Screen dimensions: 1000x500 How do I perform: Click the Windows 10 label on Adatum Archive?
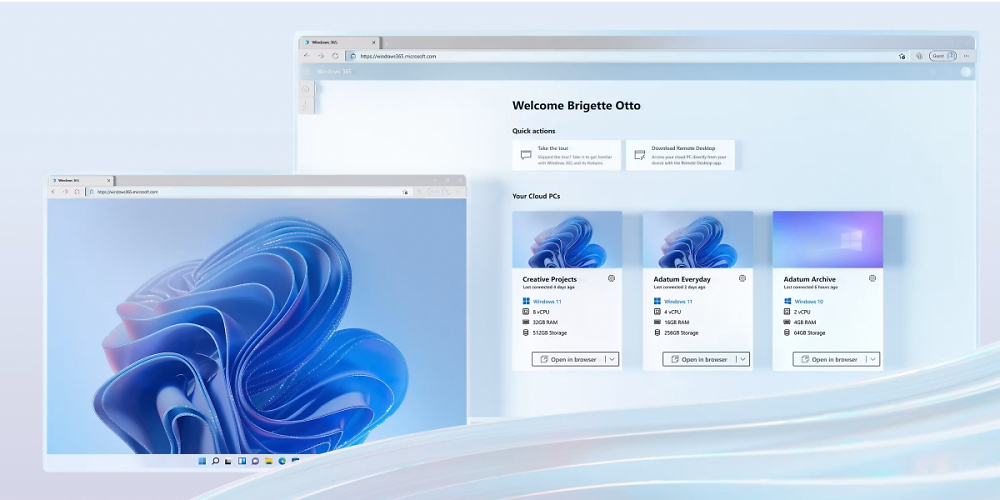click(x=809, y=302)
